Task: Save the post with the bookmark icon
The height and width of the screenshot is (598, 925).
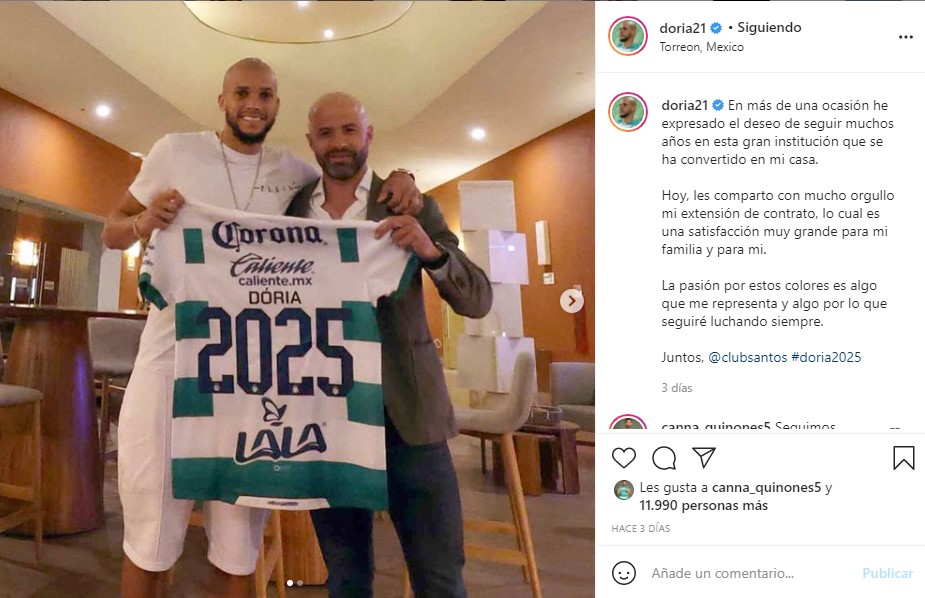Action: (x=903, y=458)
